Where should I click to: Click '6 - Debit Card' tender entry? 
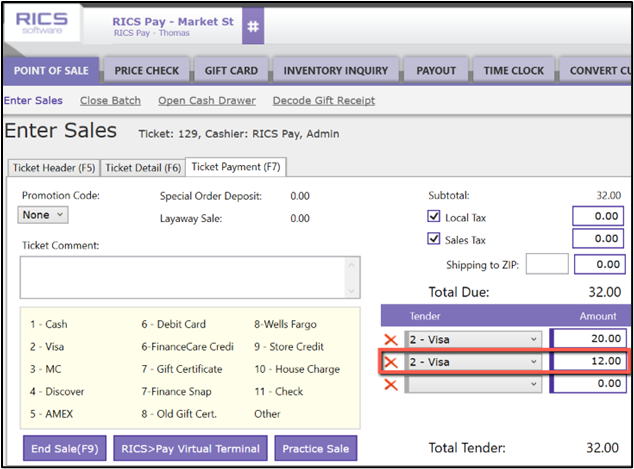(173, 324)
